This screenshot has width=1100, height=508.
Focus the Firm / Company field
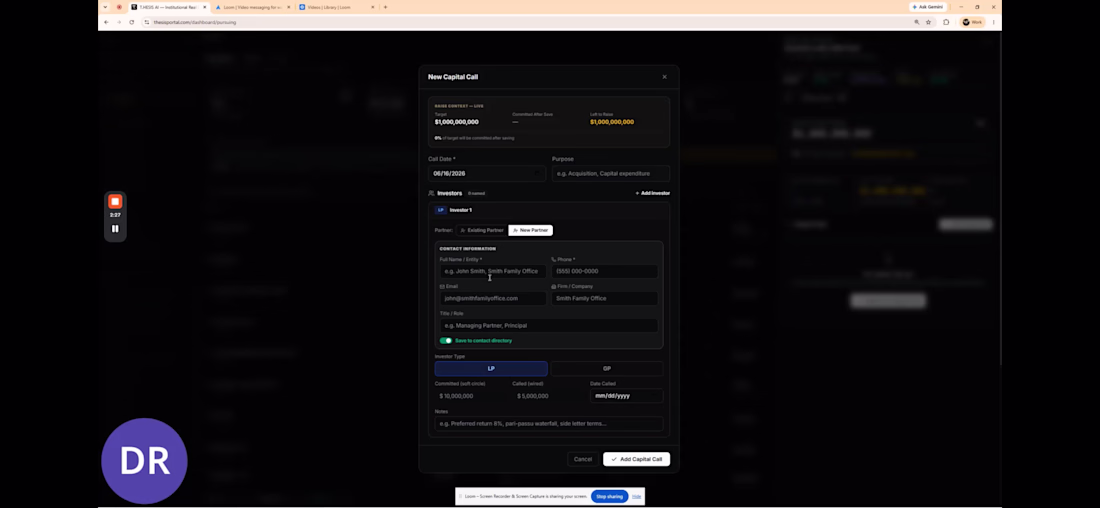(x=605, y=298)
